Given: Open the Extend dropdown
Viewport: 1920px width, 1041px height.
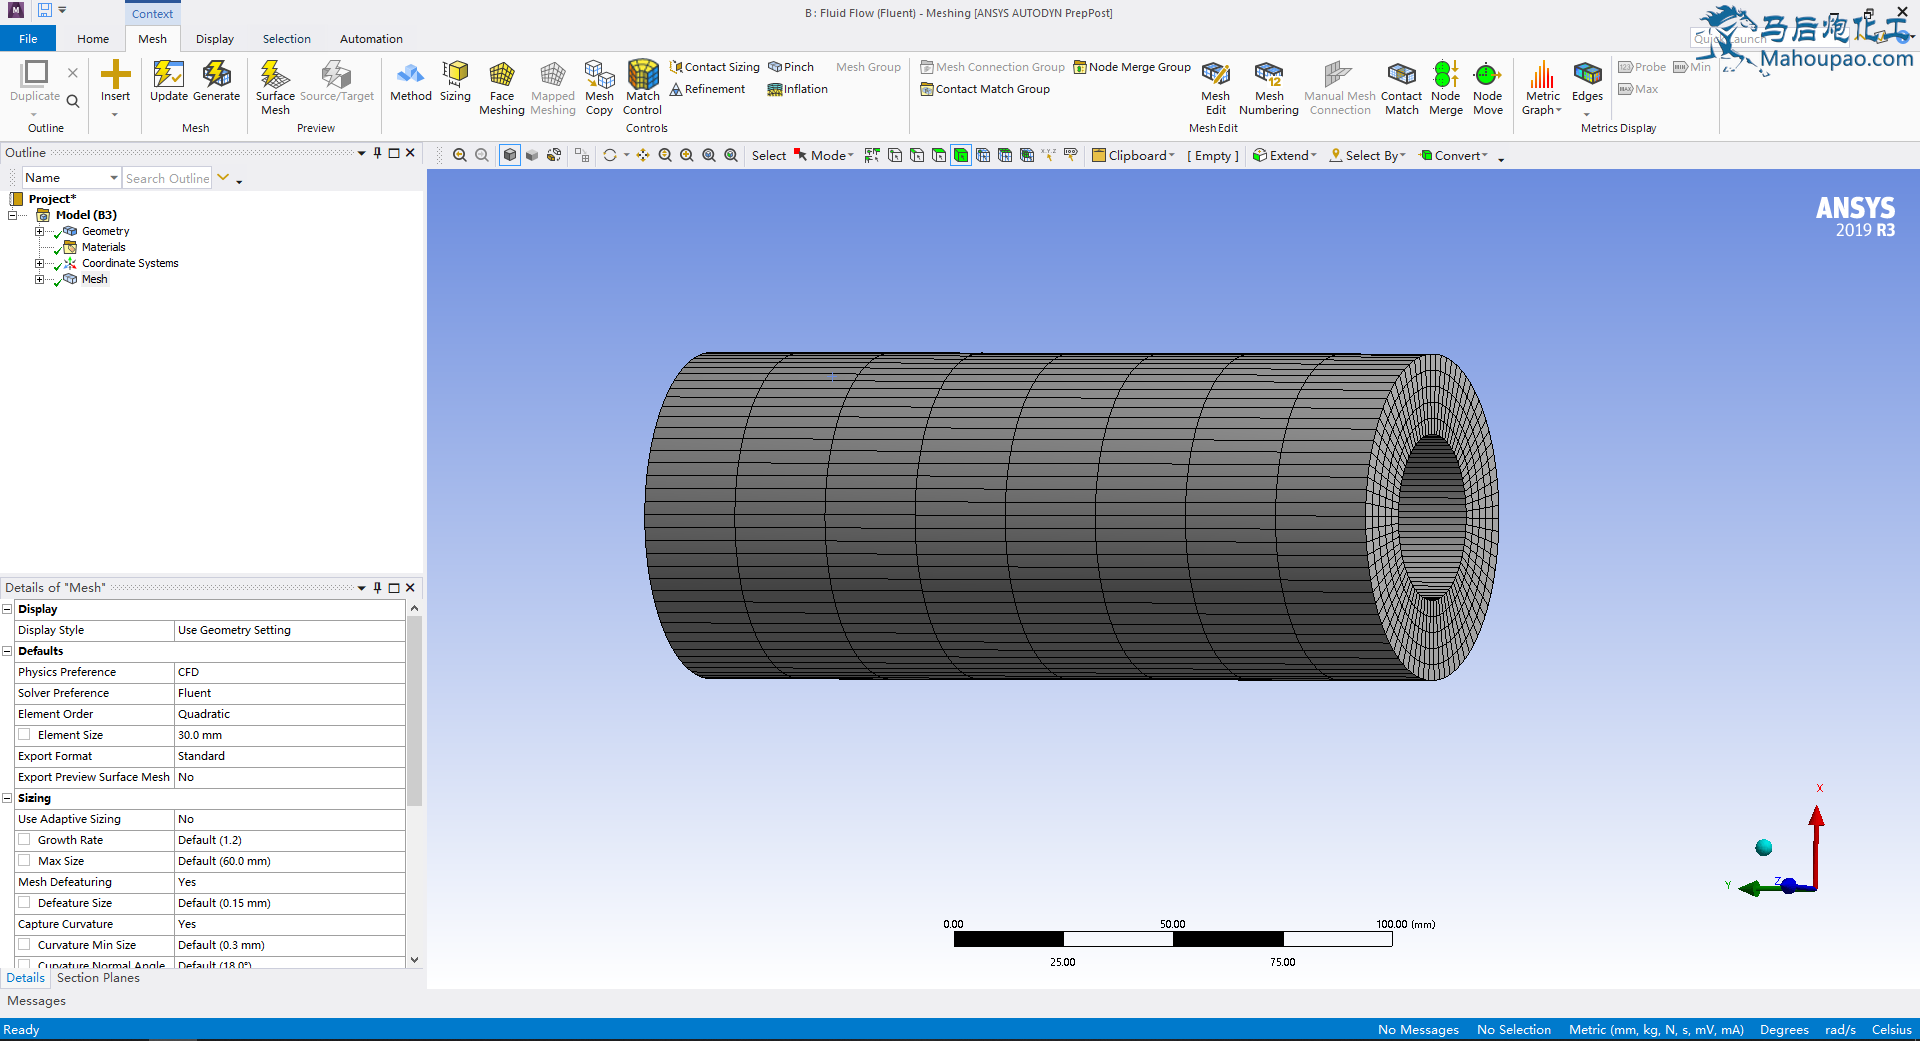Looking at the screenshot, I should pos(1284,155).
